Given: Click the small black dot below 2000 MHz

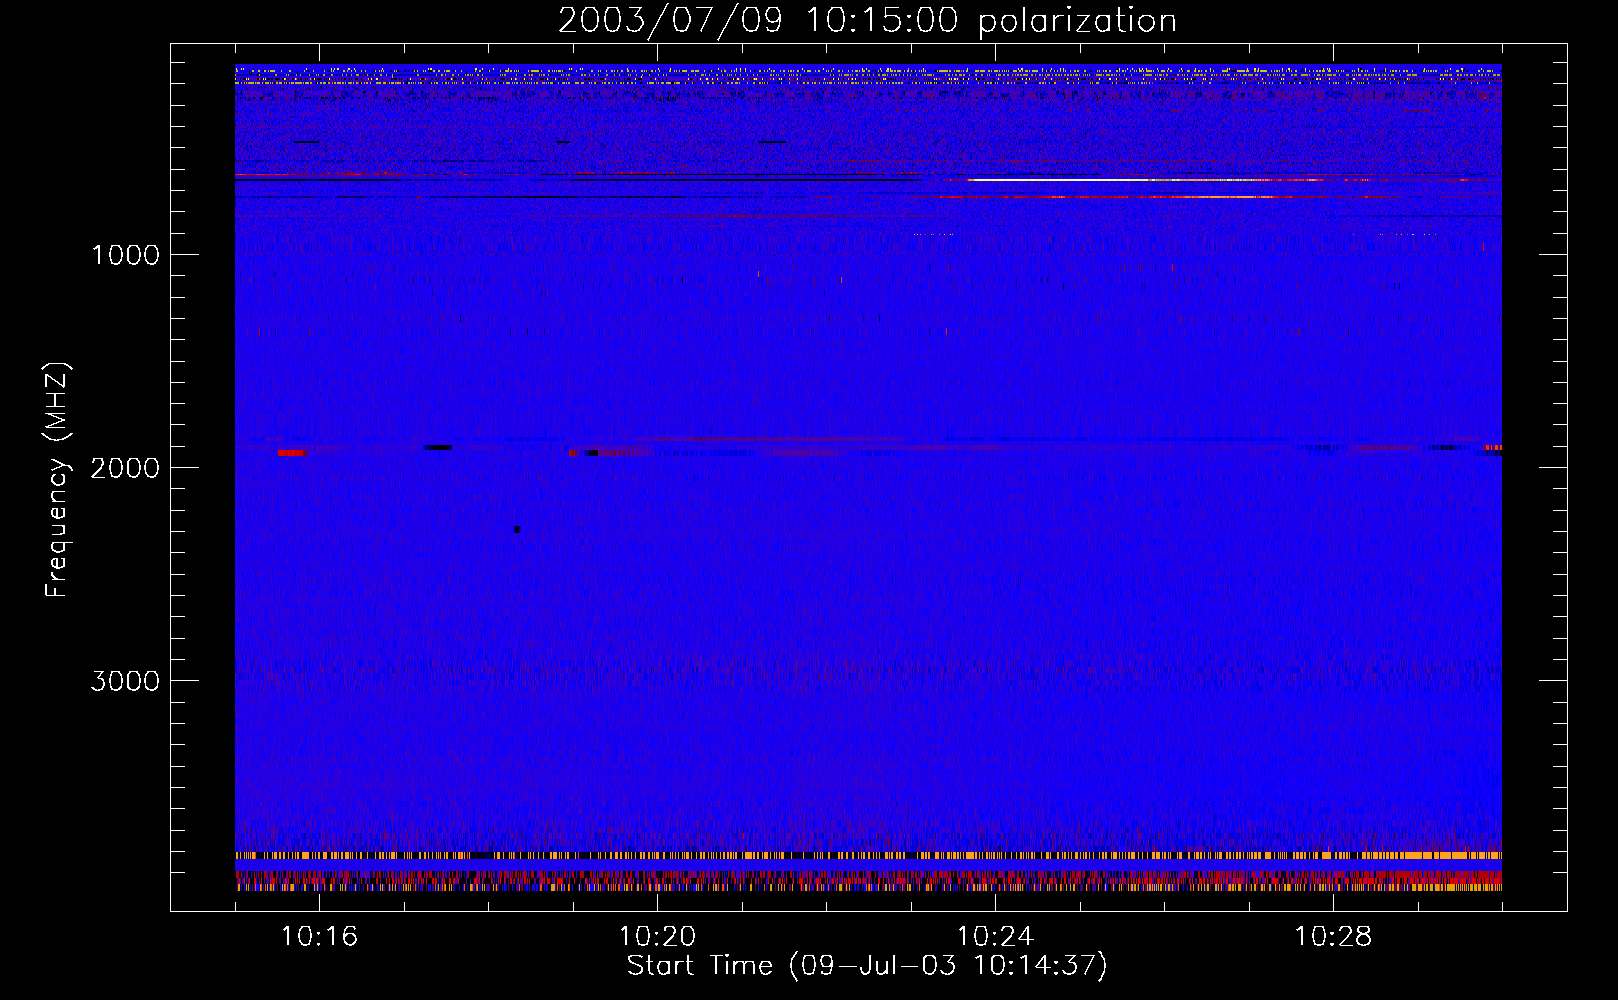Looking at the screenshot, I should click(x=517, y=529).
